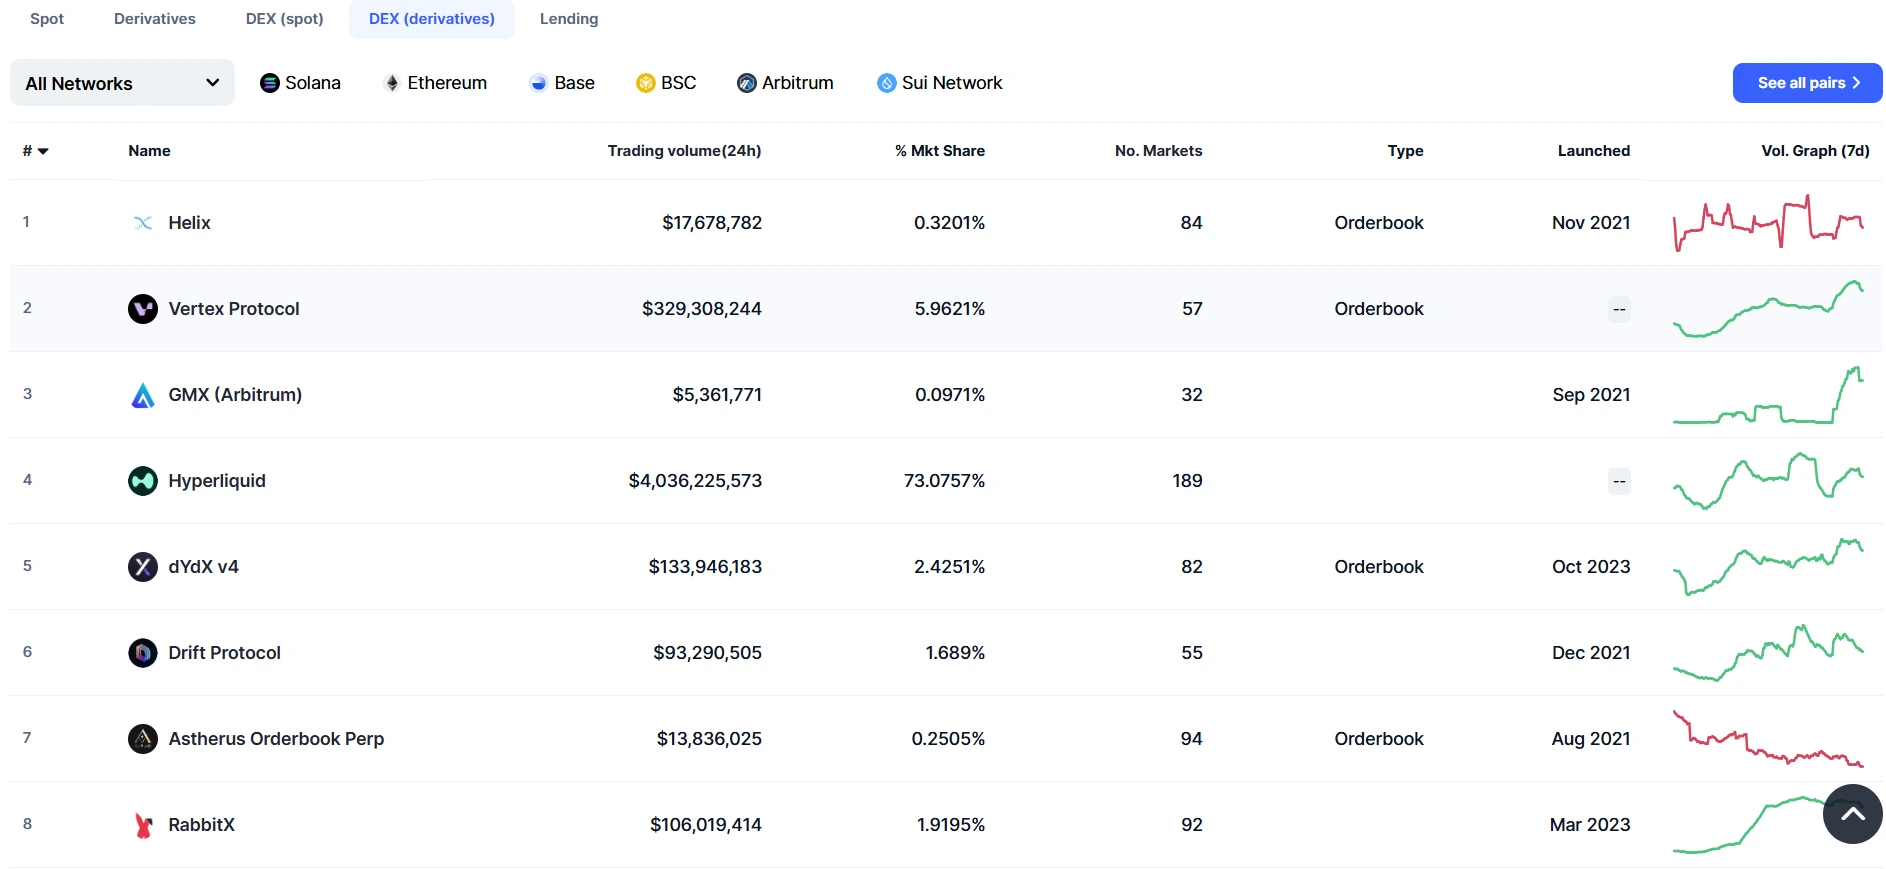Viewport: 1886px width, 869px height.
Task: Open the Helix exchange link
Action: [189, 223]
